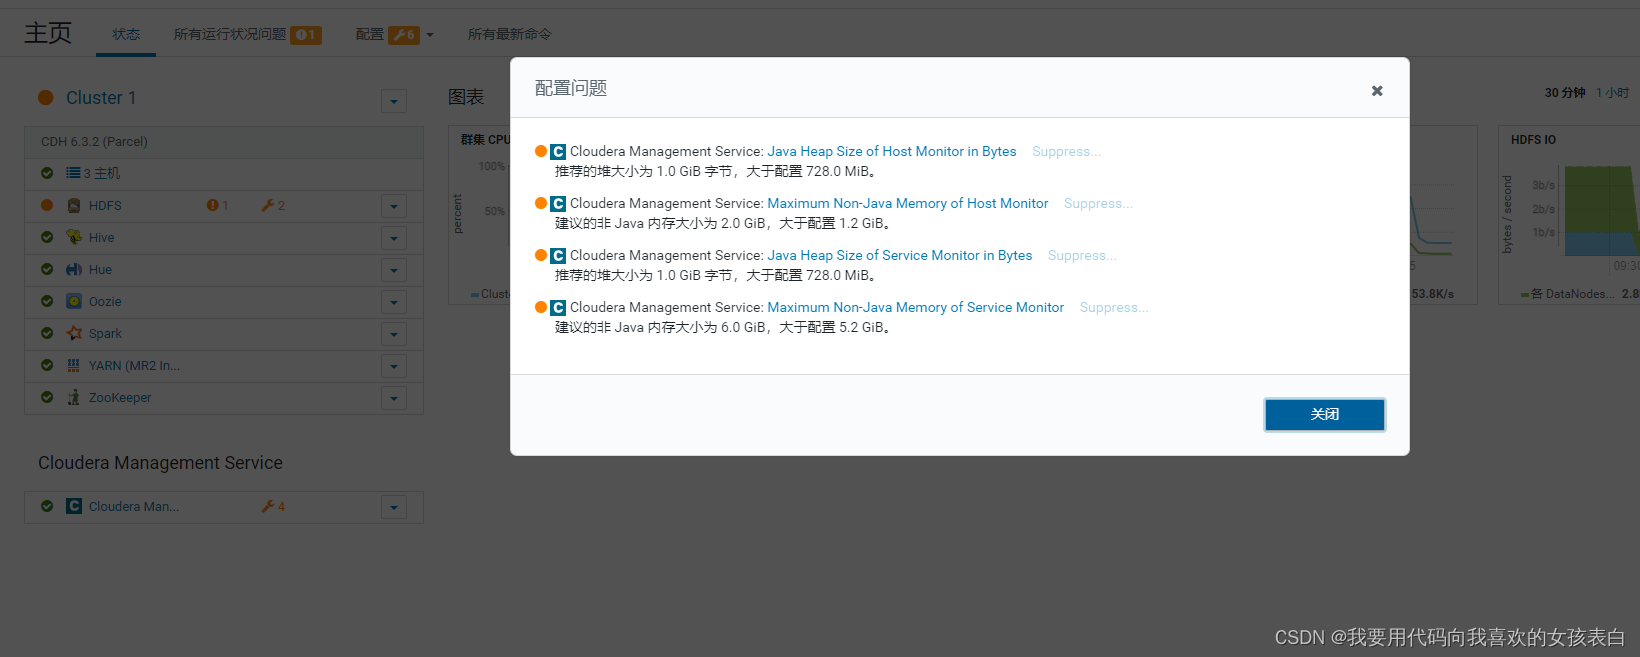
Task: Click the HDFS orange status dot
Action: (x=47, y=205)
